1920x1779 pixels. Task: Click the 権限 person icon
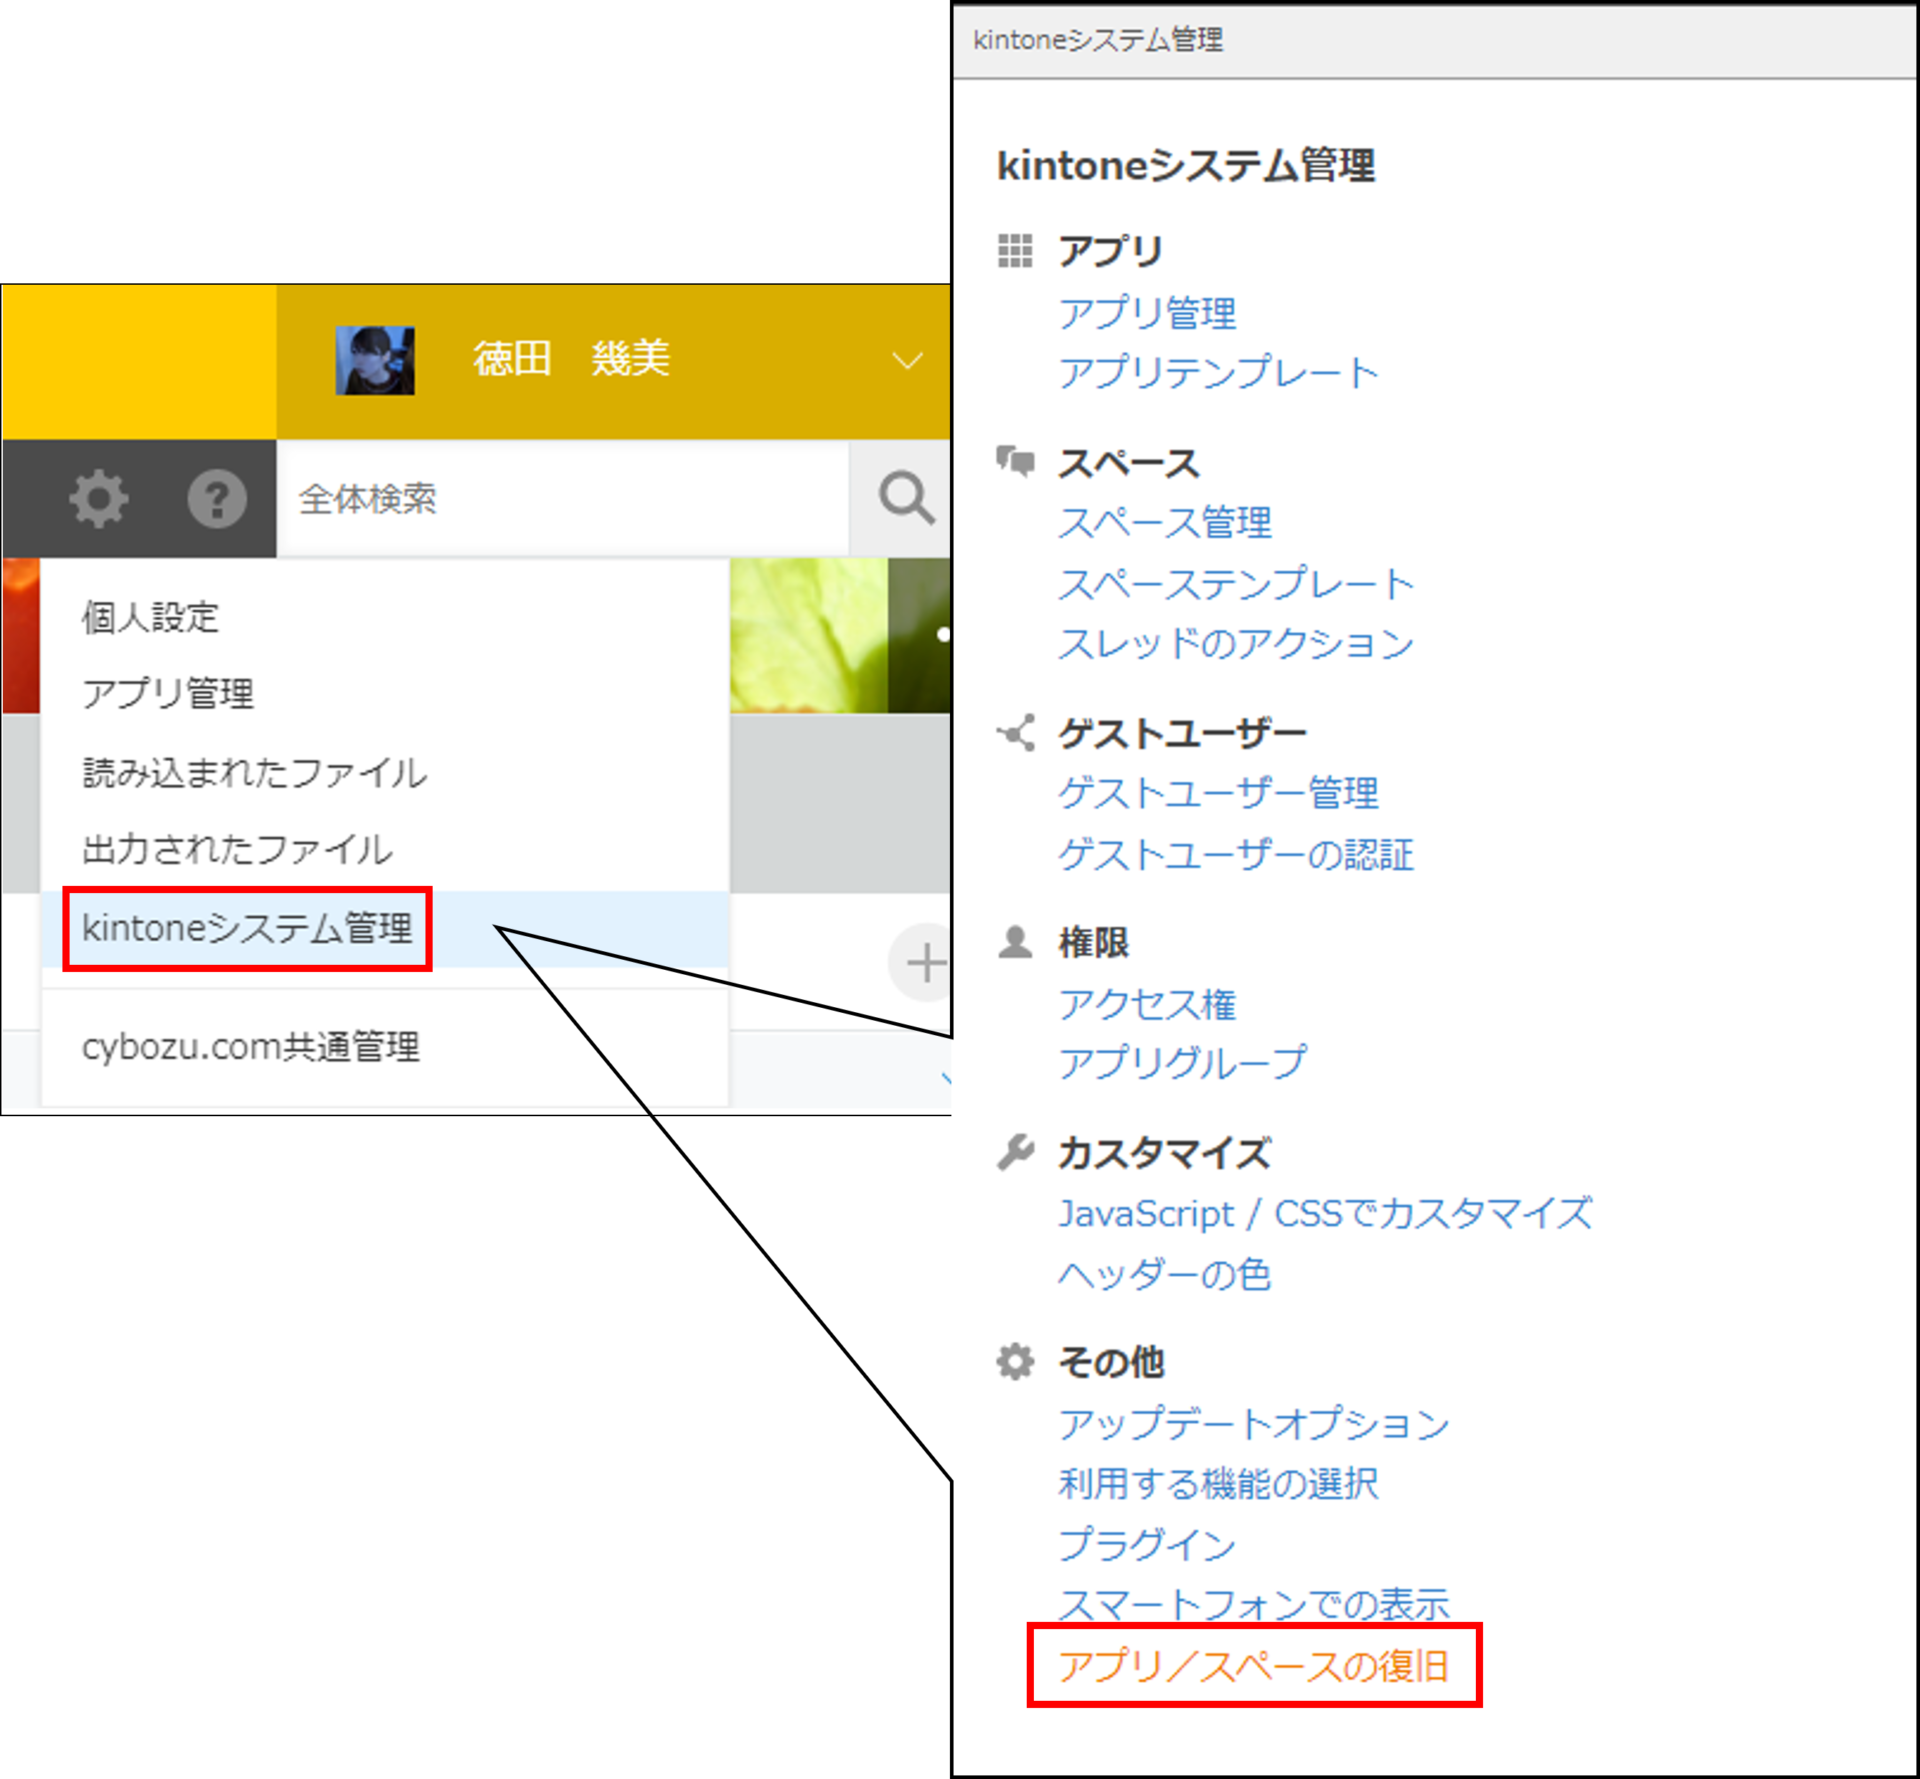click(1015, 942)
